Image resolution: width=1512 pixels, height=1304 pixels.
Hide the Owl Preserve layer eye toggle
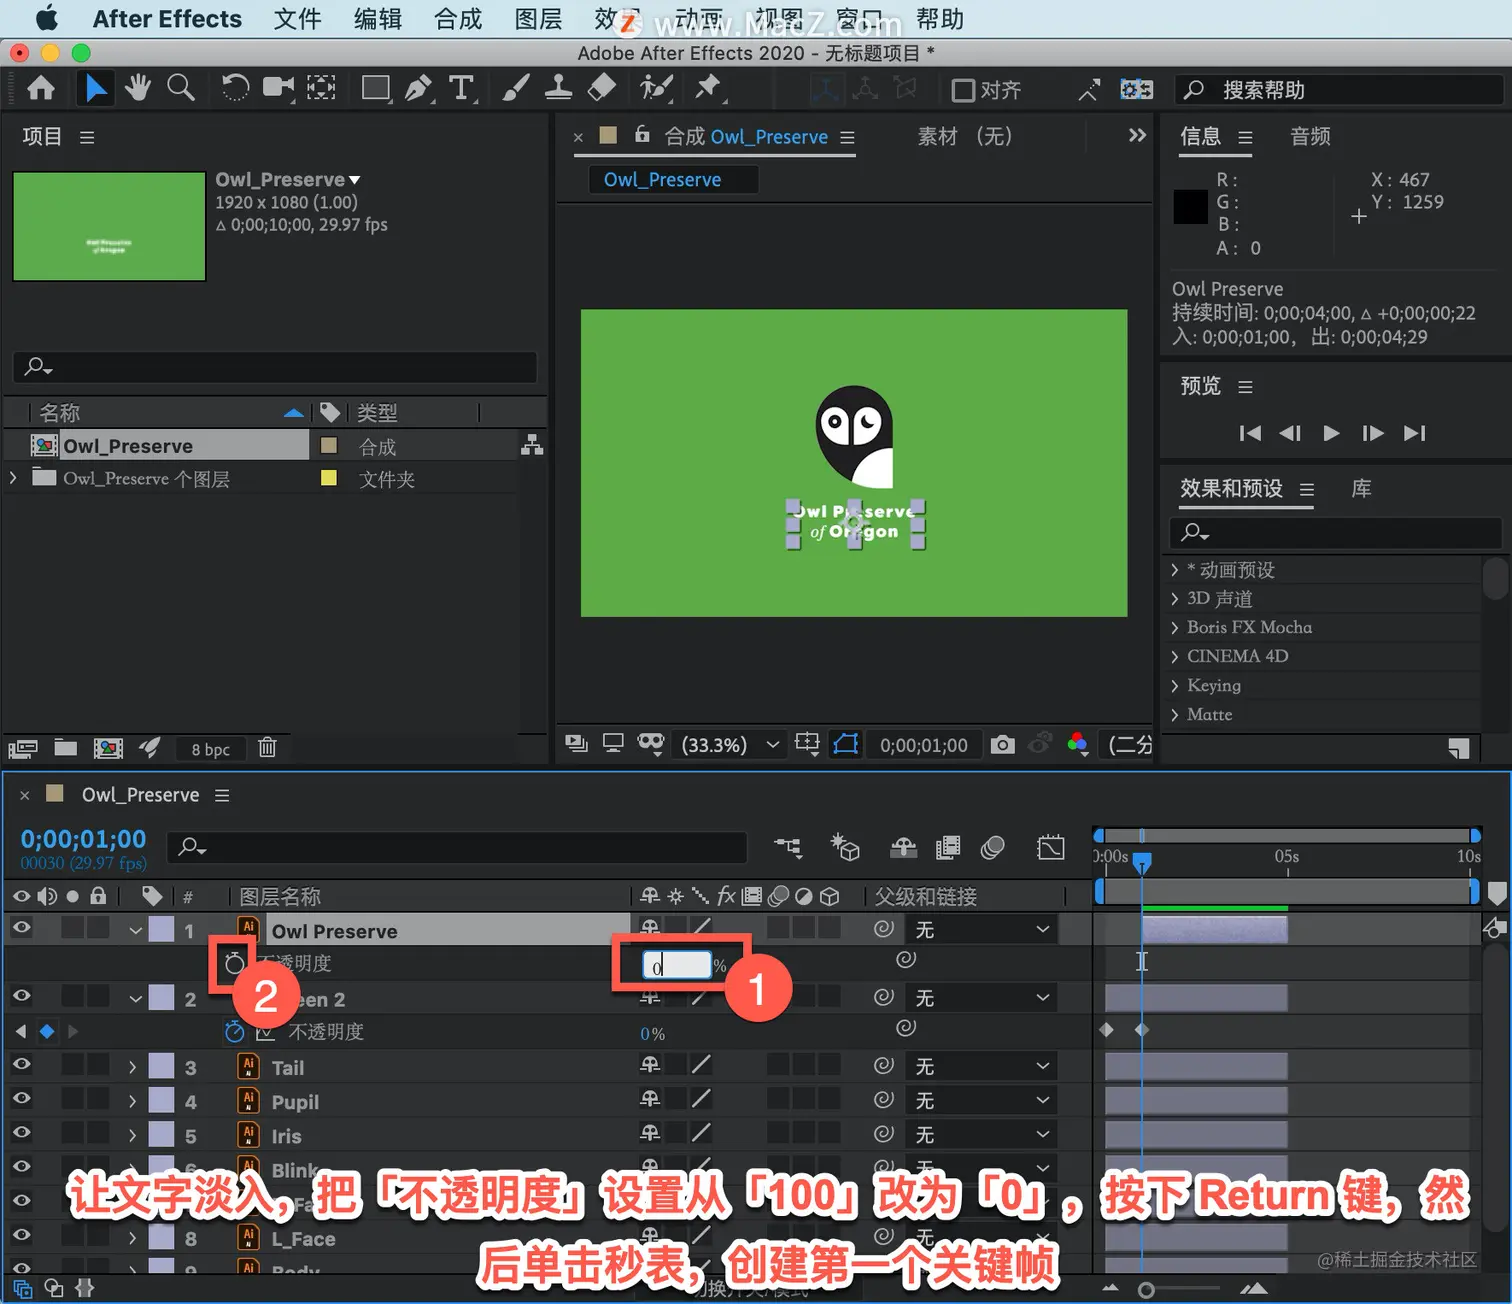click(x=21, y=929)
